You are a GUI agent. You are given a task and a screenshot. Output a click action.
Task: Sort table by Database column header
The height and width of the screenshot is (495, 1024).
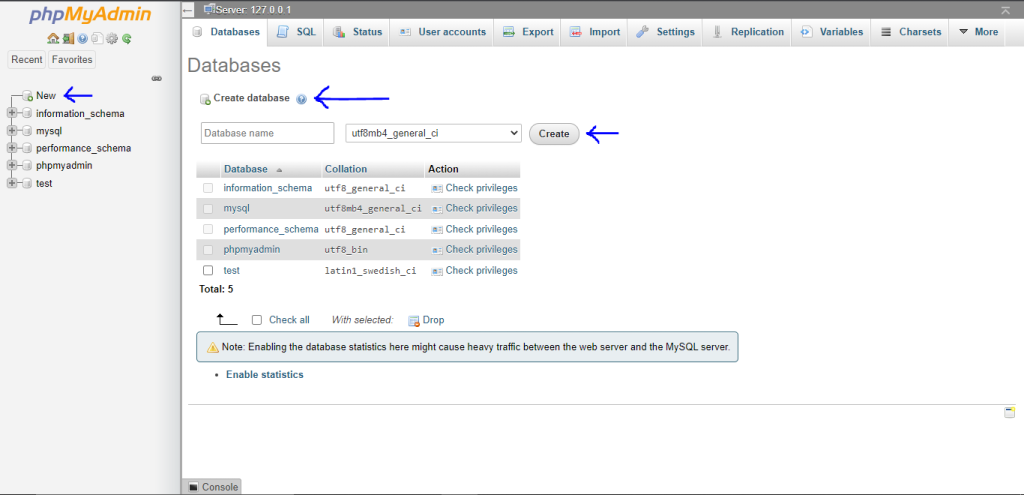pyautogui.click(x=246, y=169)
